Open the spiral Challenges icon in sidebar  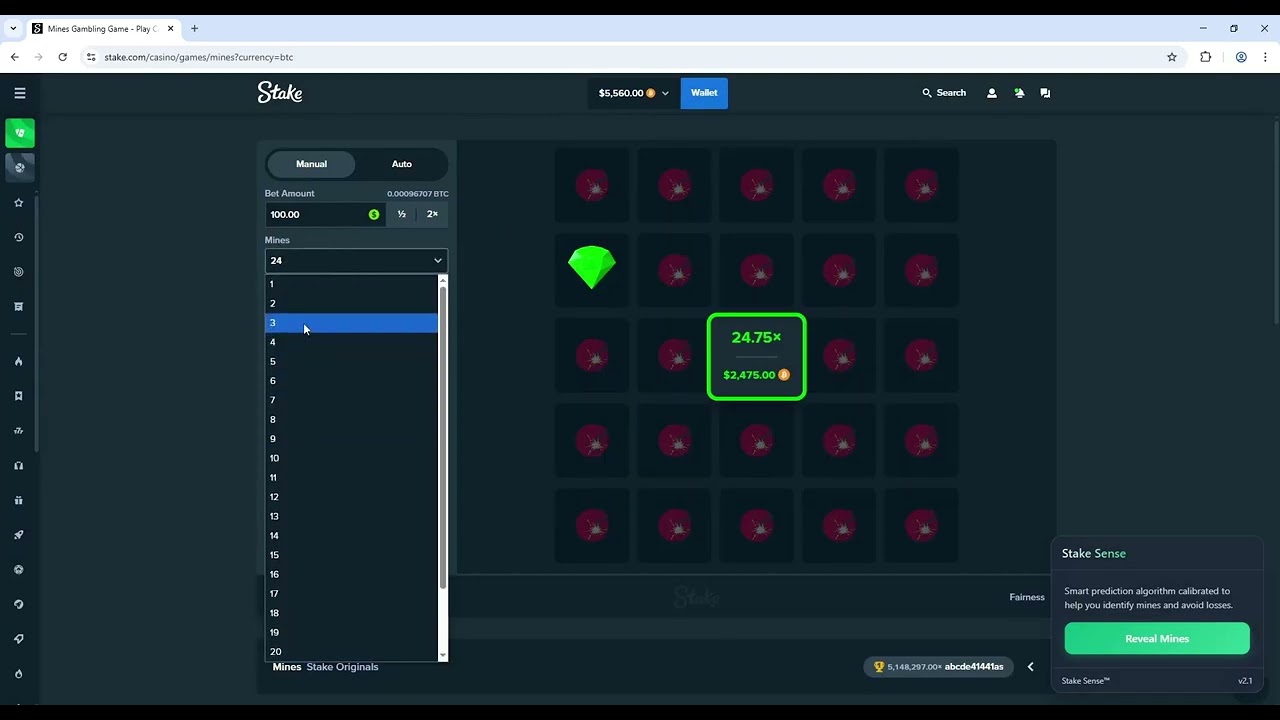coord(19,272)
